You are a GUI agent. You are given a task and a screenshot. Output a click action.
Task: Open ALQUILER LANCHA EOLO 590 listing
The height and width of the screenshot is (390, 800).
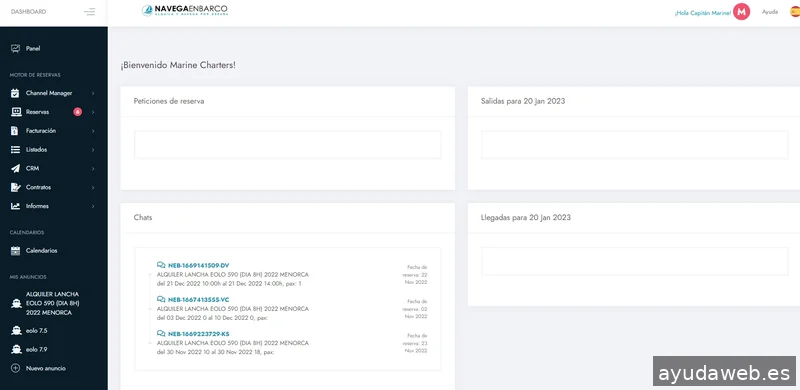(53, 304)
